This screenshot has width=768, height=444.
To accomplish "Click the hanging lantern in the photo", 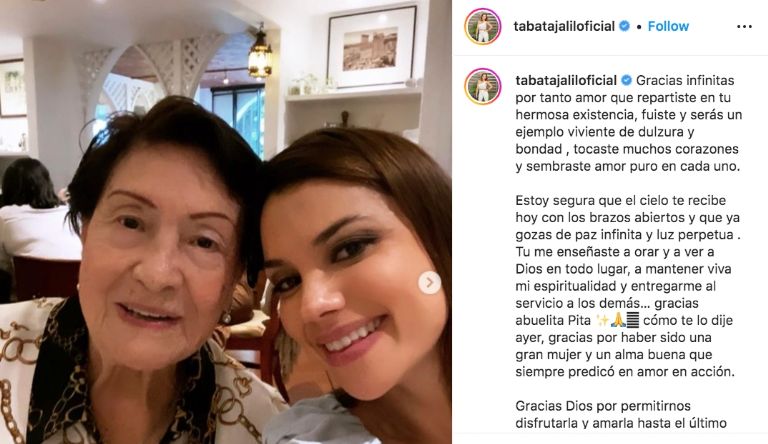I will tap(260, 54).
